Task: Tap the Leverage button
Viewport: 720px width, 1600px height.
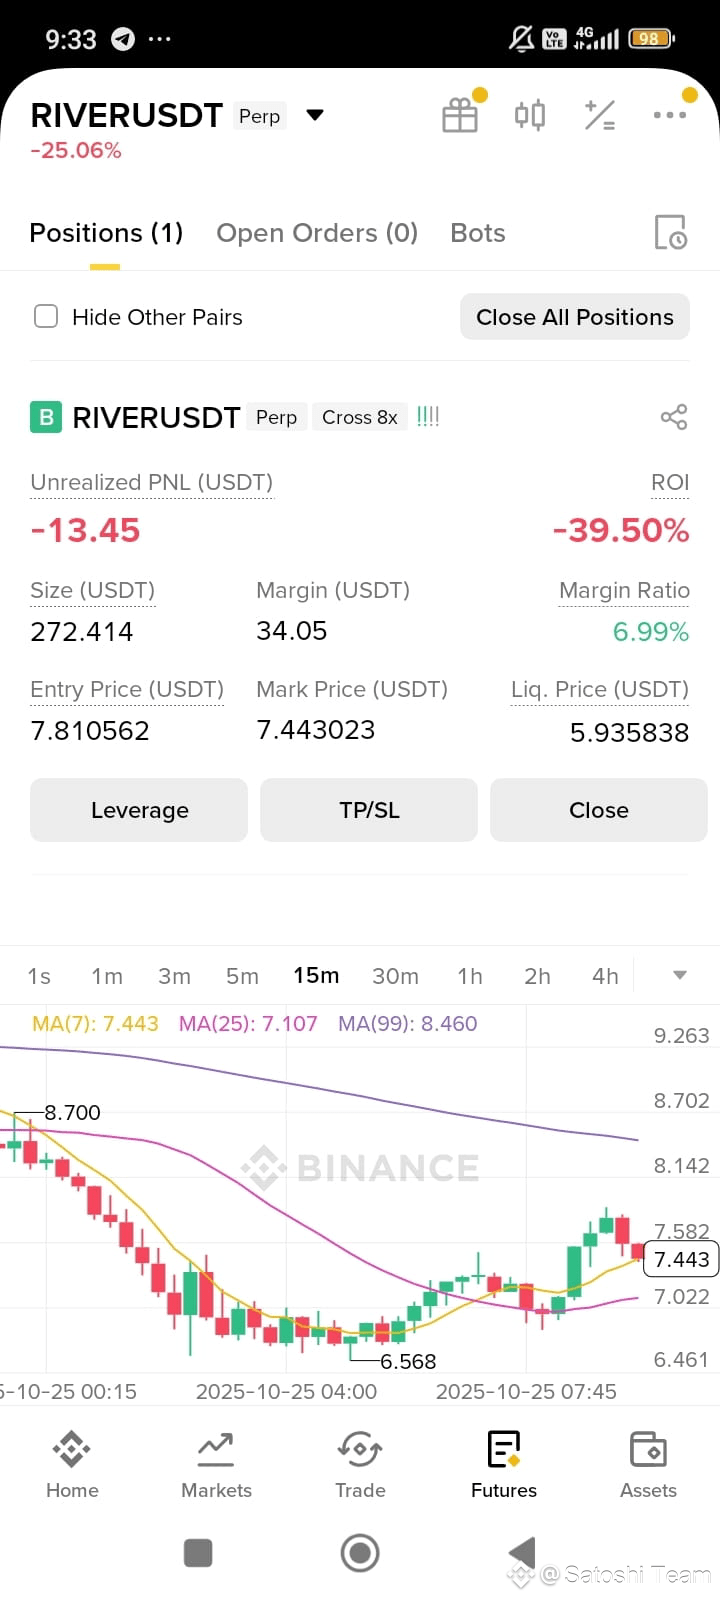Action: 139,810
